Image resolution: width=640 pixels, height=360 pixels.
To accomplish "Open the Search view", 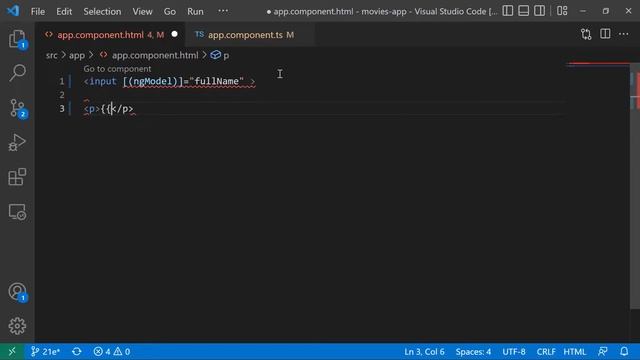I will 17,73.
